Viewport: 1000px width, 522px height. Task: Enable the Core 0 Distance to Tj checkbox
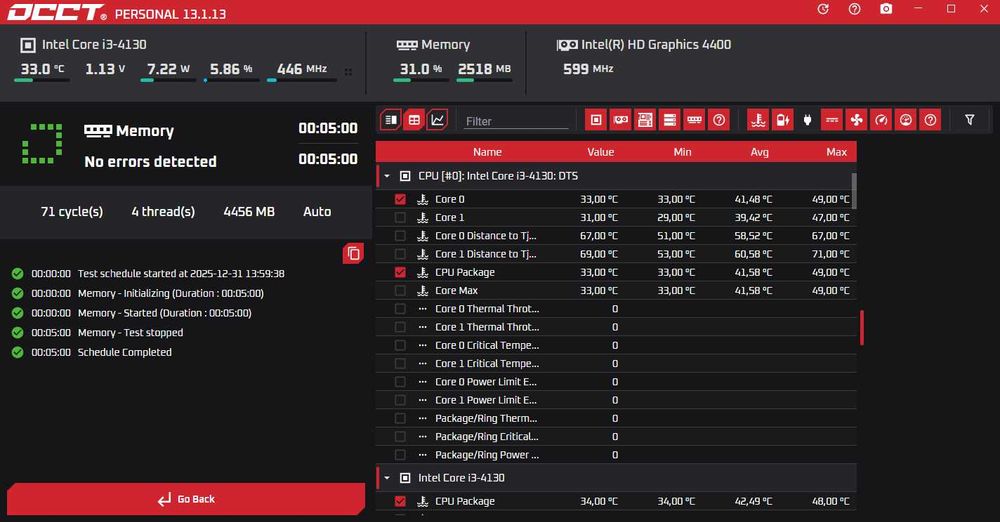tap(400, 235)
